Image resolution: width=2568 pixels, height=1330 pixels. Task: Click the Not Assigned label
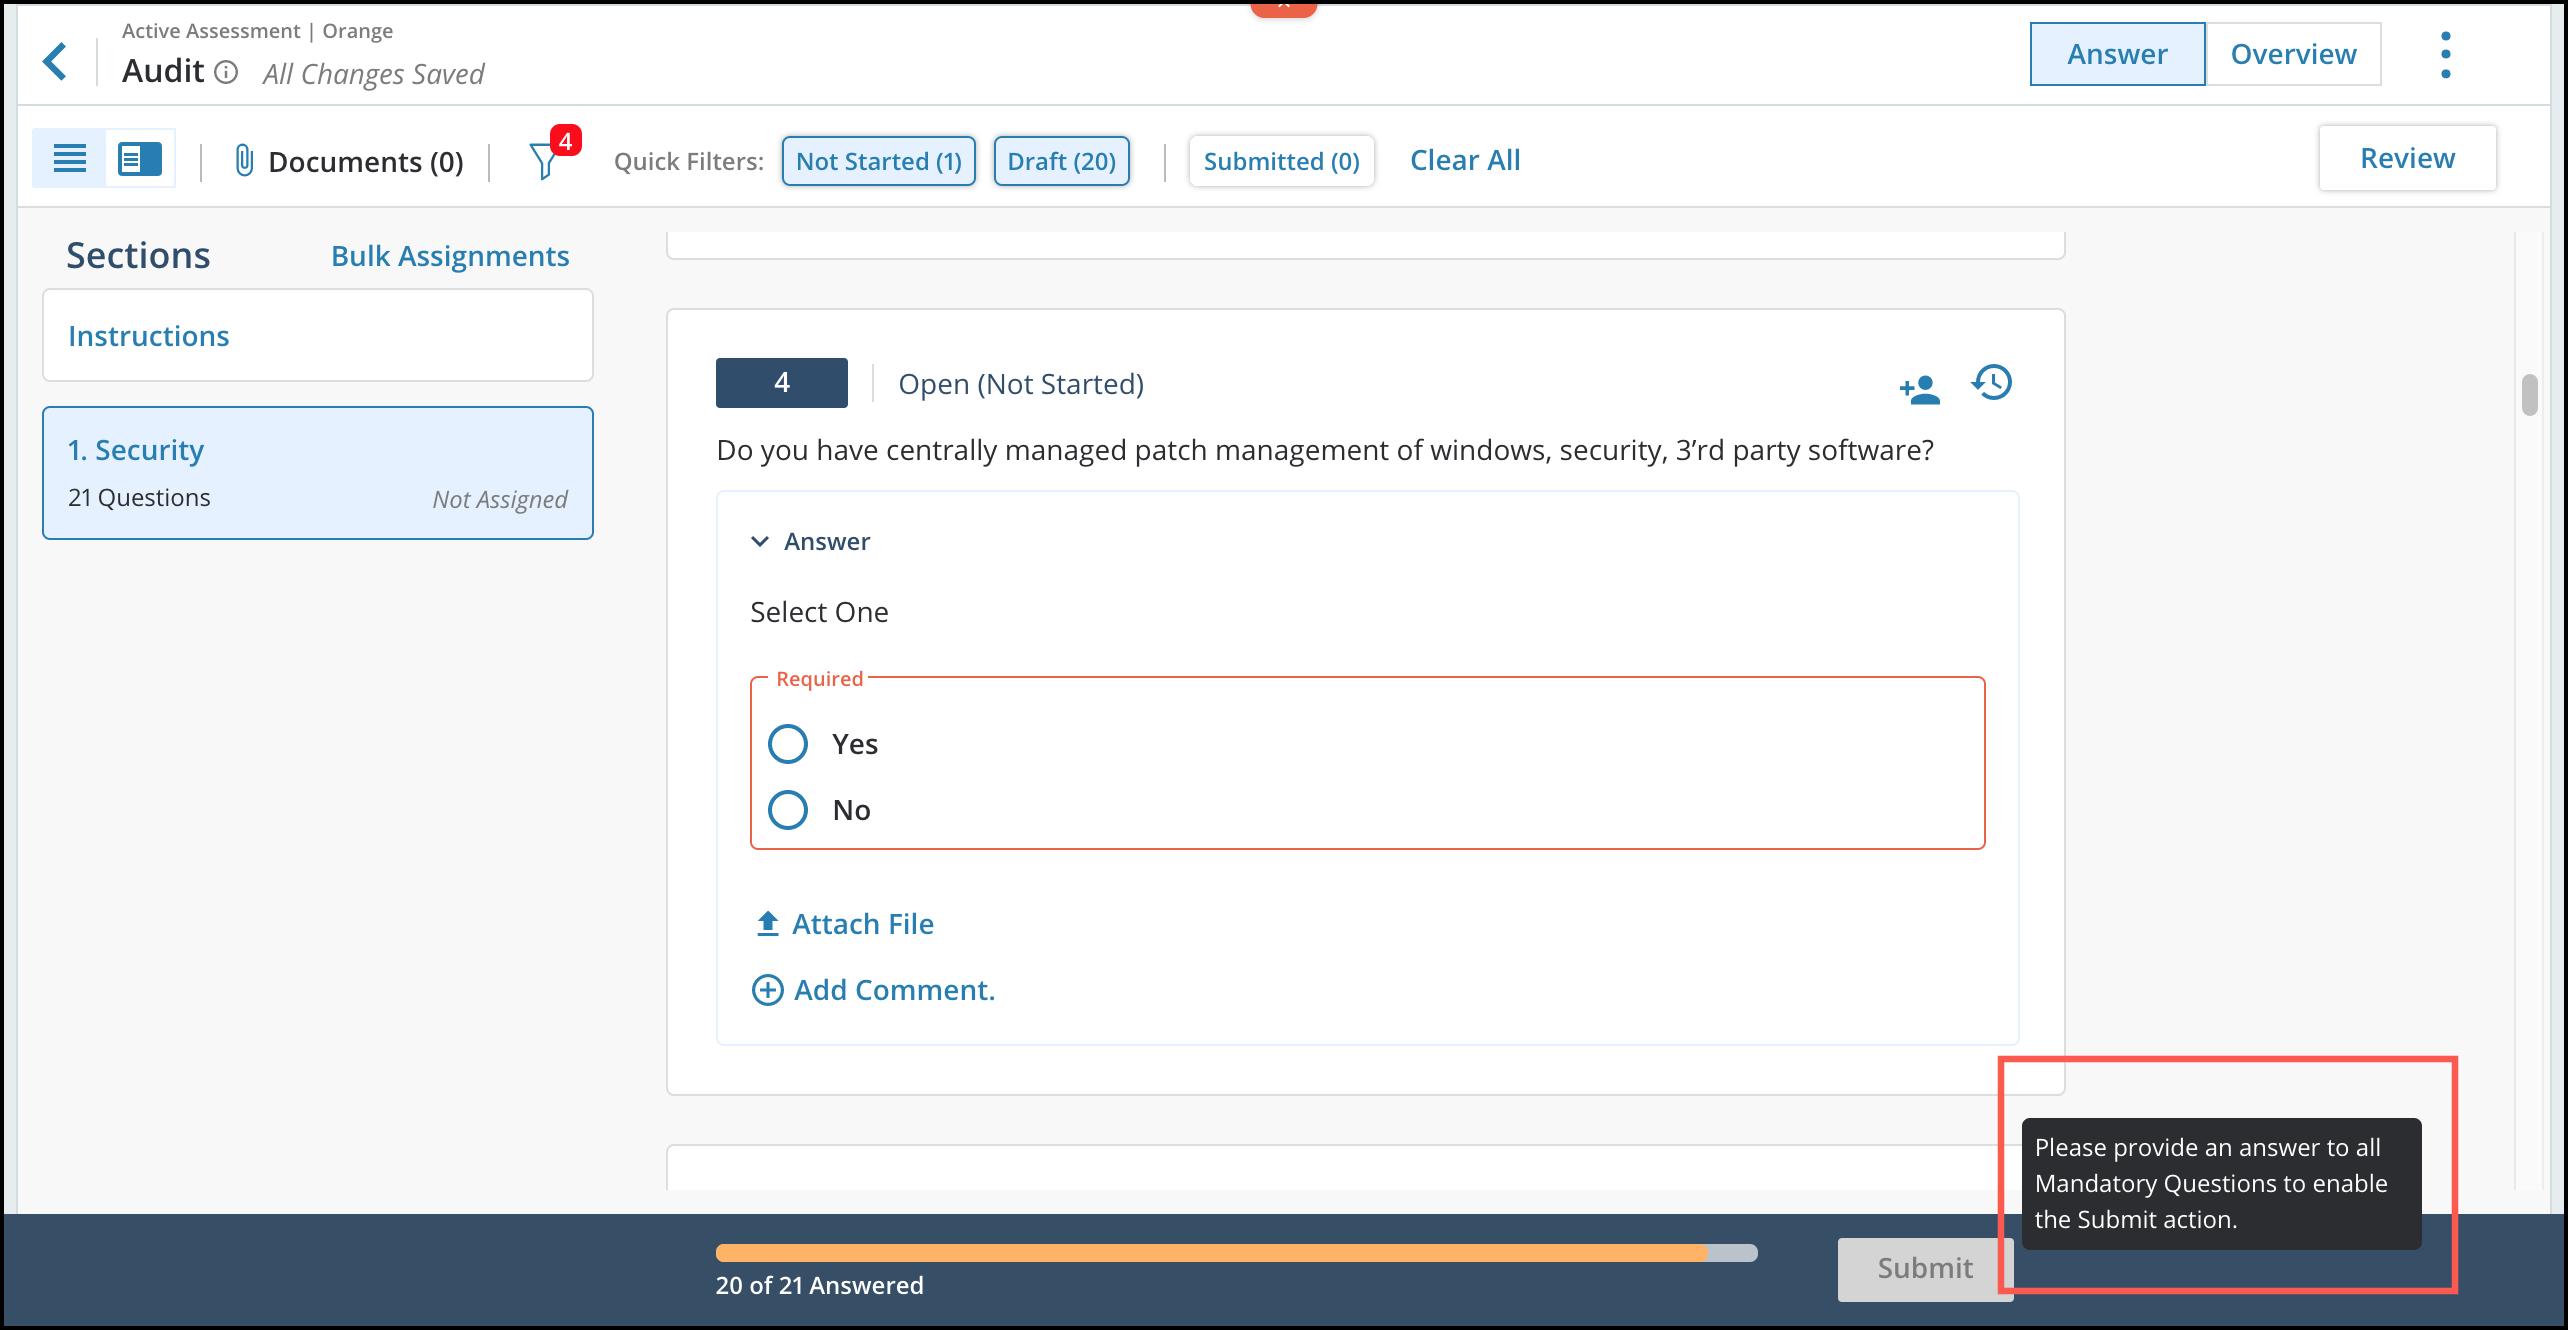pos(499,499)
